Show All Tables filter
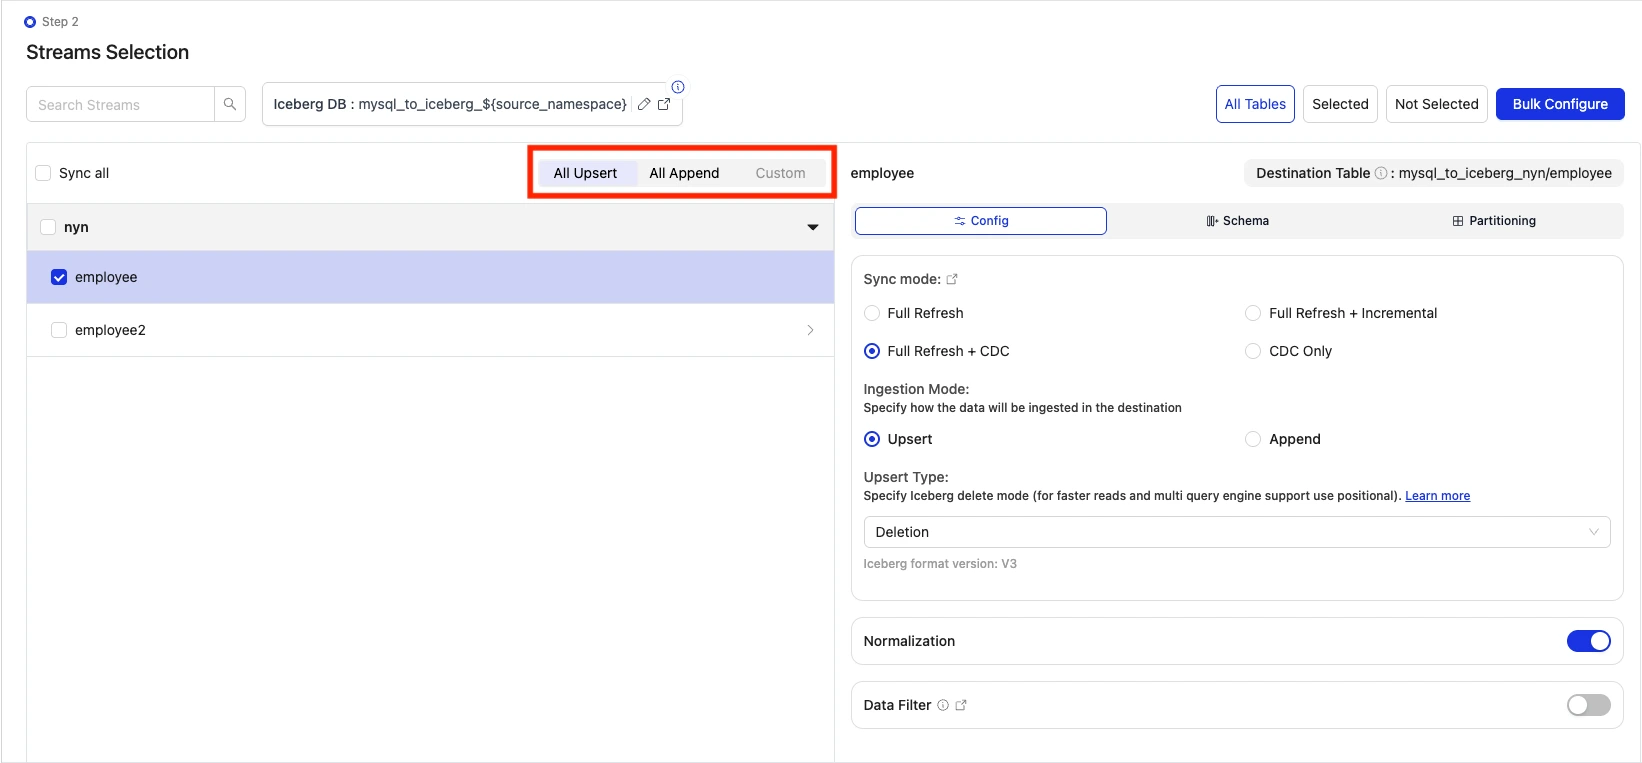Viewport: 1642px width, 763px height. pyautogui.click(x=1255, y=104)
